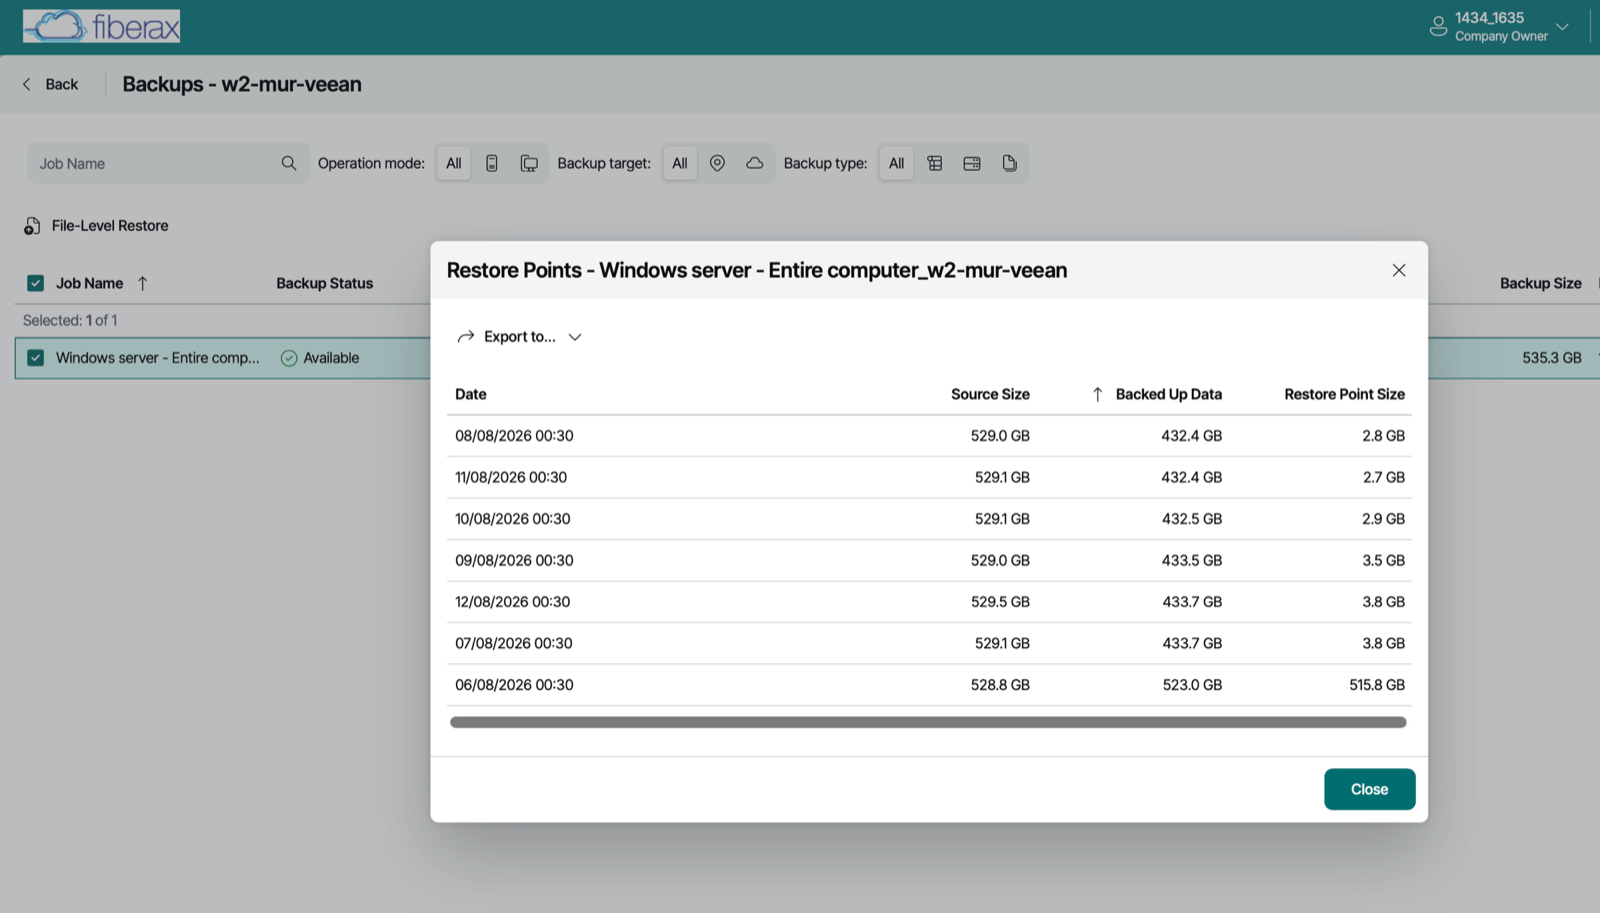Click the 432.5 GB backed up data value

(x=1192, y=519)
